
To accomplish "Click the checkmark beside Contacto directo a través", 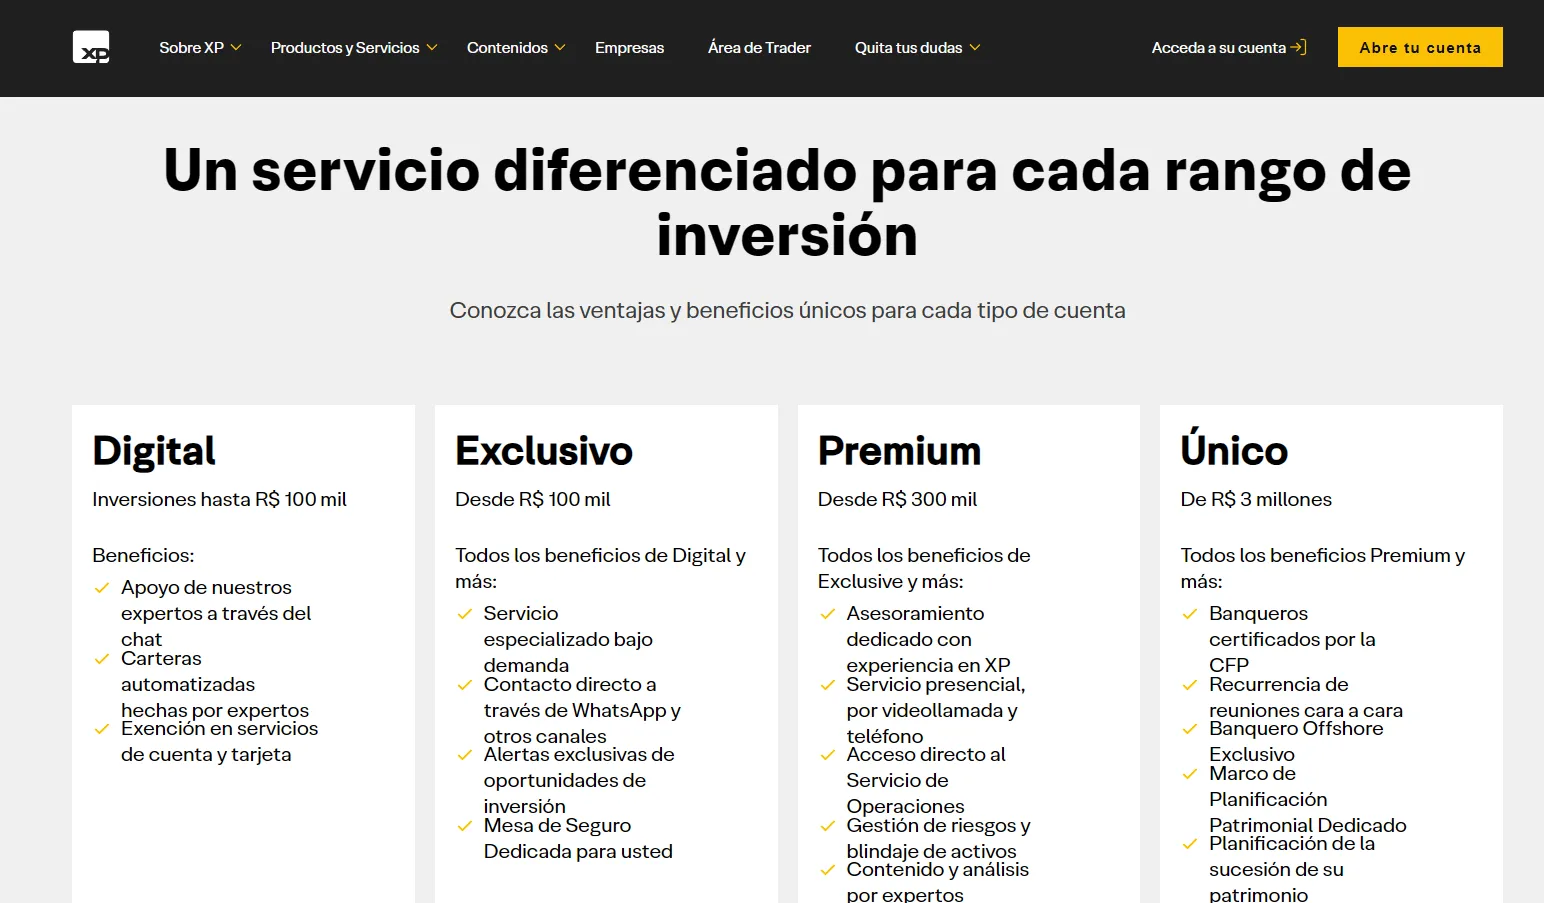I will (464, 685).
